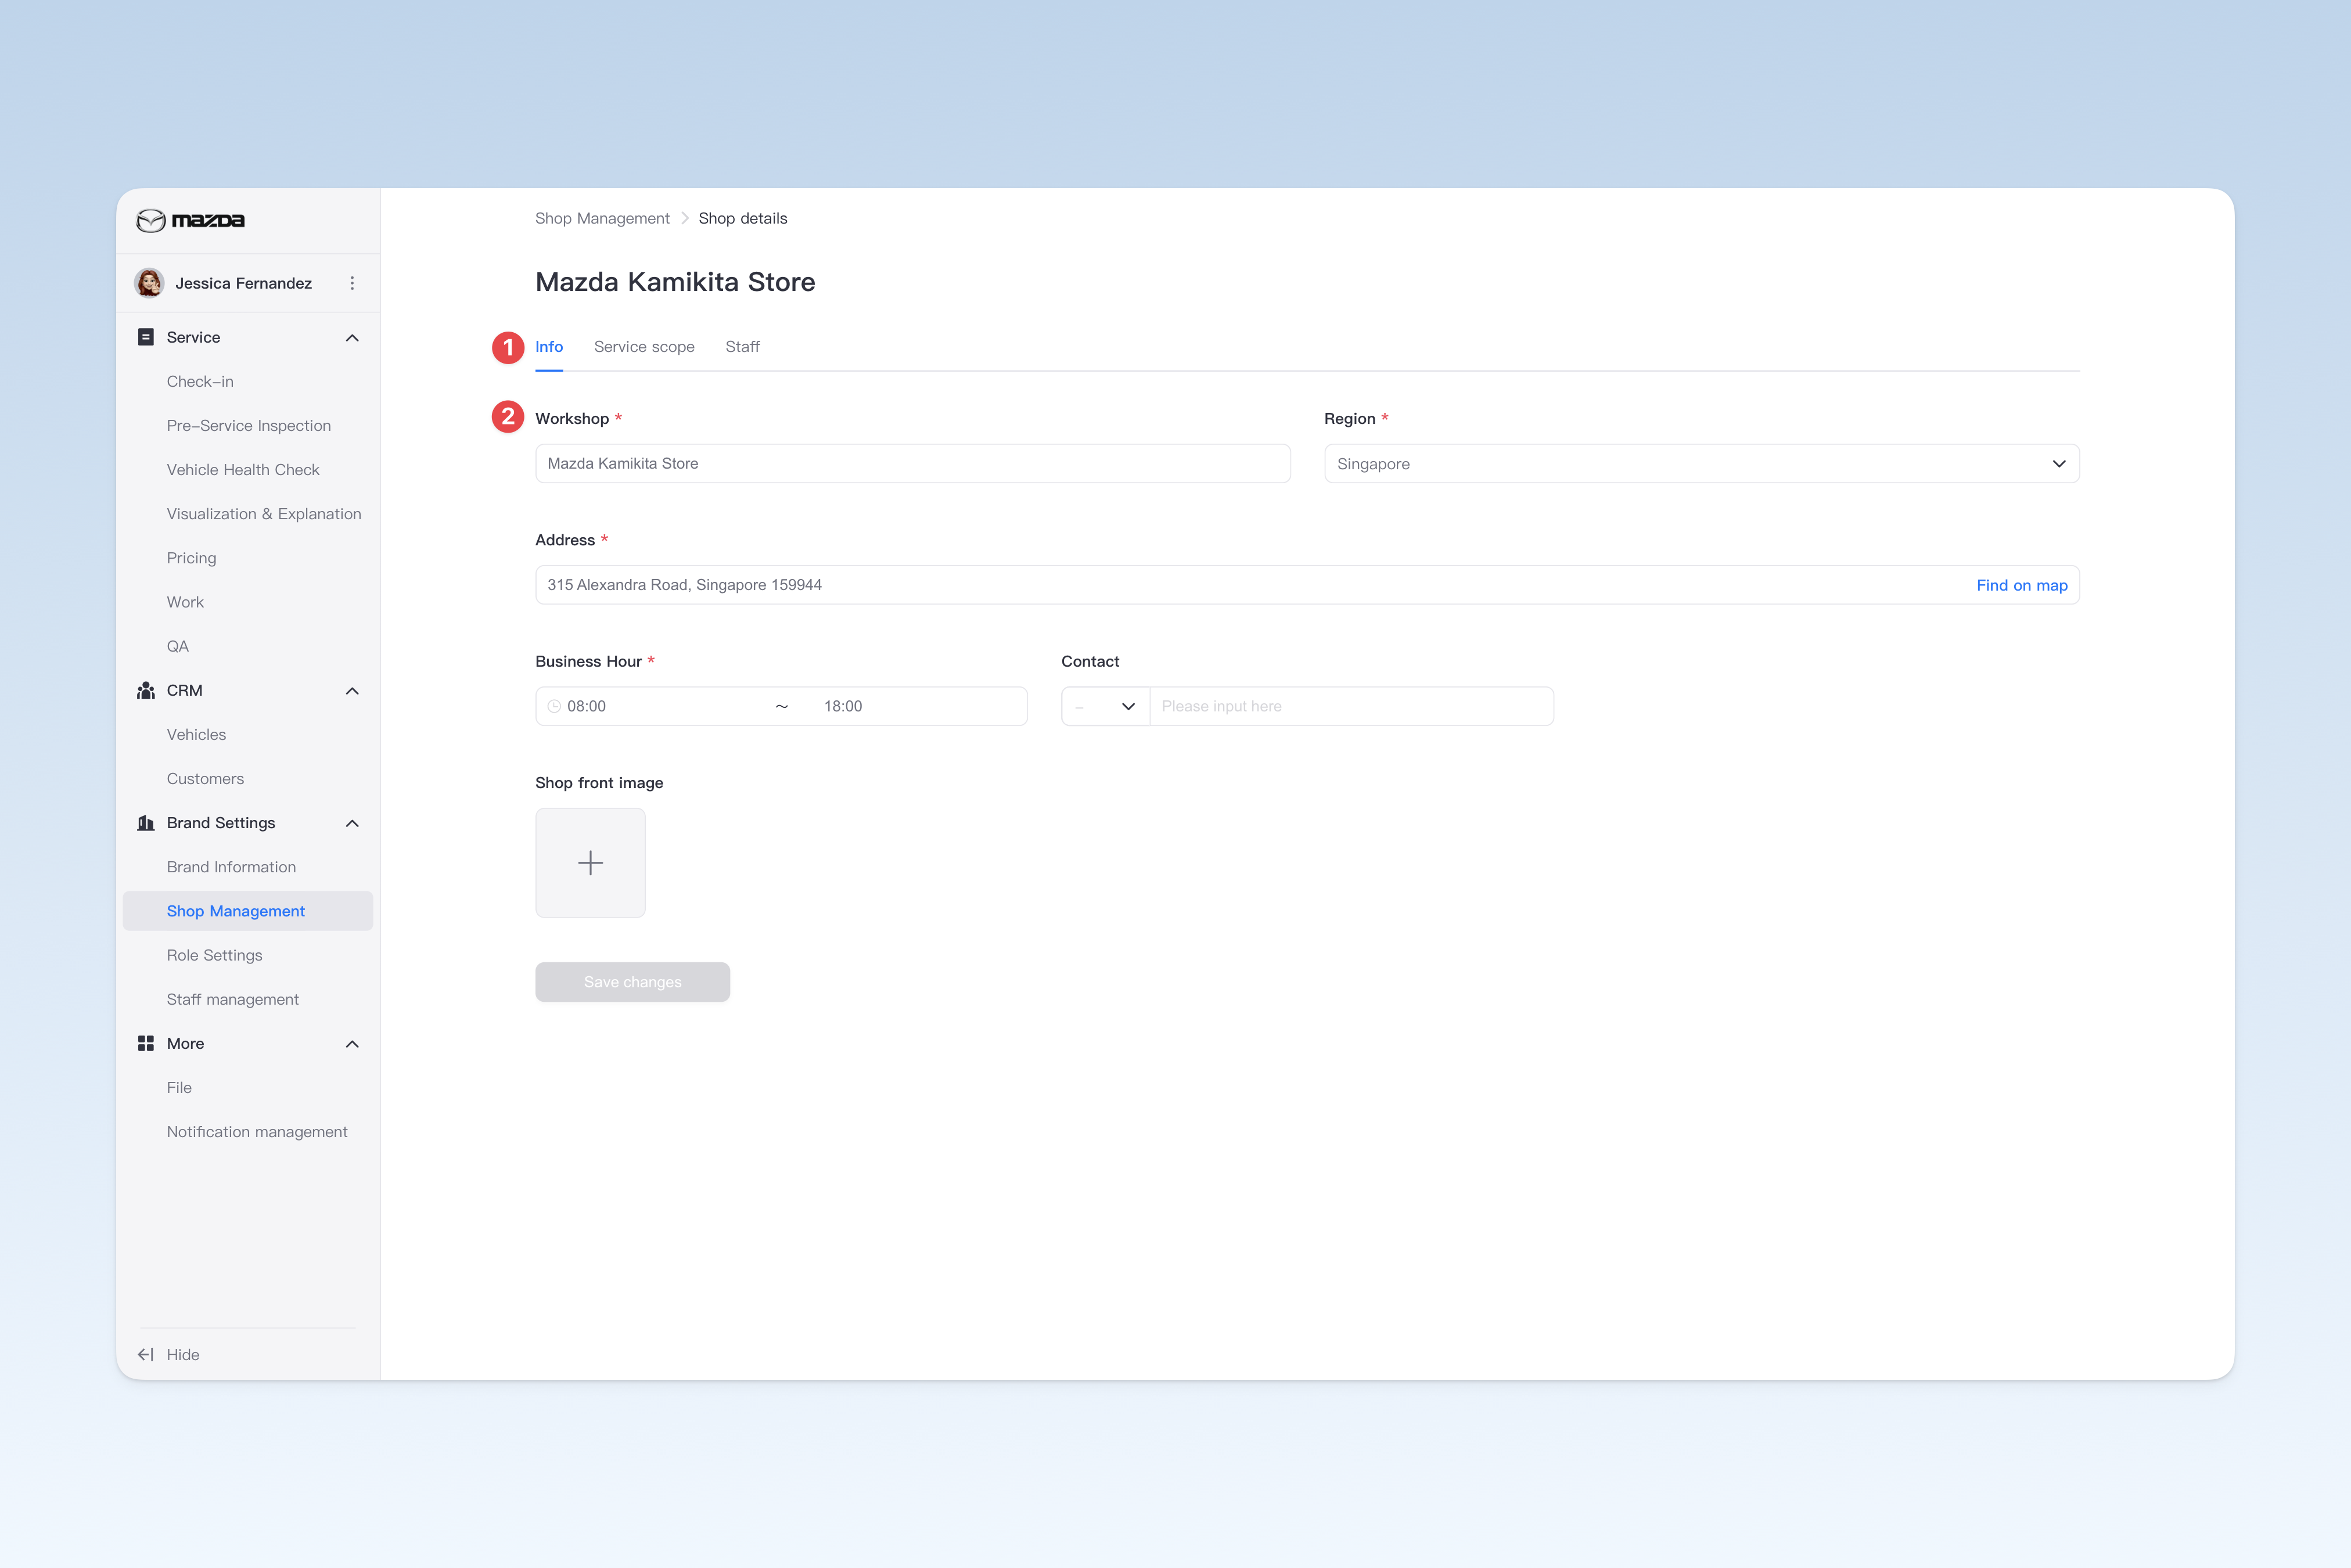Switch to the Service scope tab
The width and height of the screenshot is (2351, 1568).
(x=644, y=347)
